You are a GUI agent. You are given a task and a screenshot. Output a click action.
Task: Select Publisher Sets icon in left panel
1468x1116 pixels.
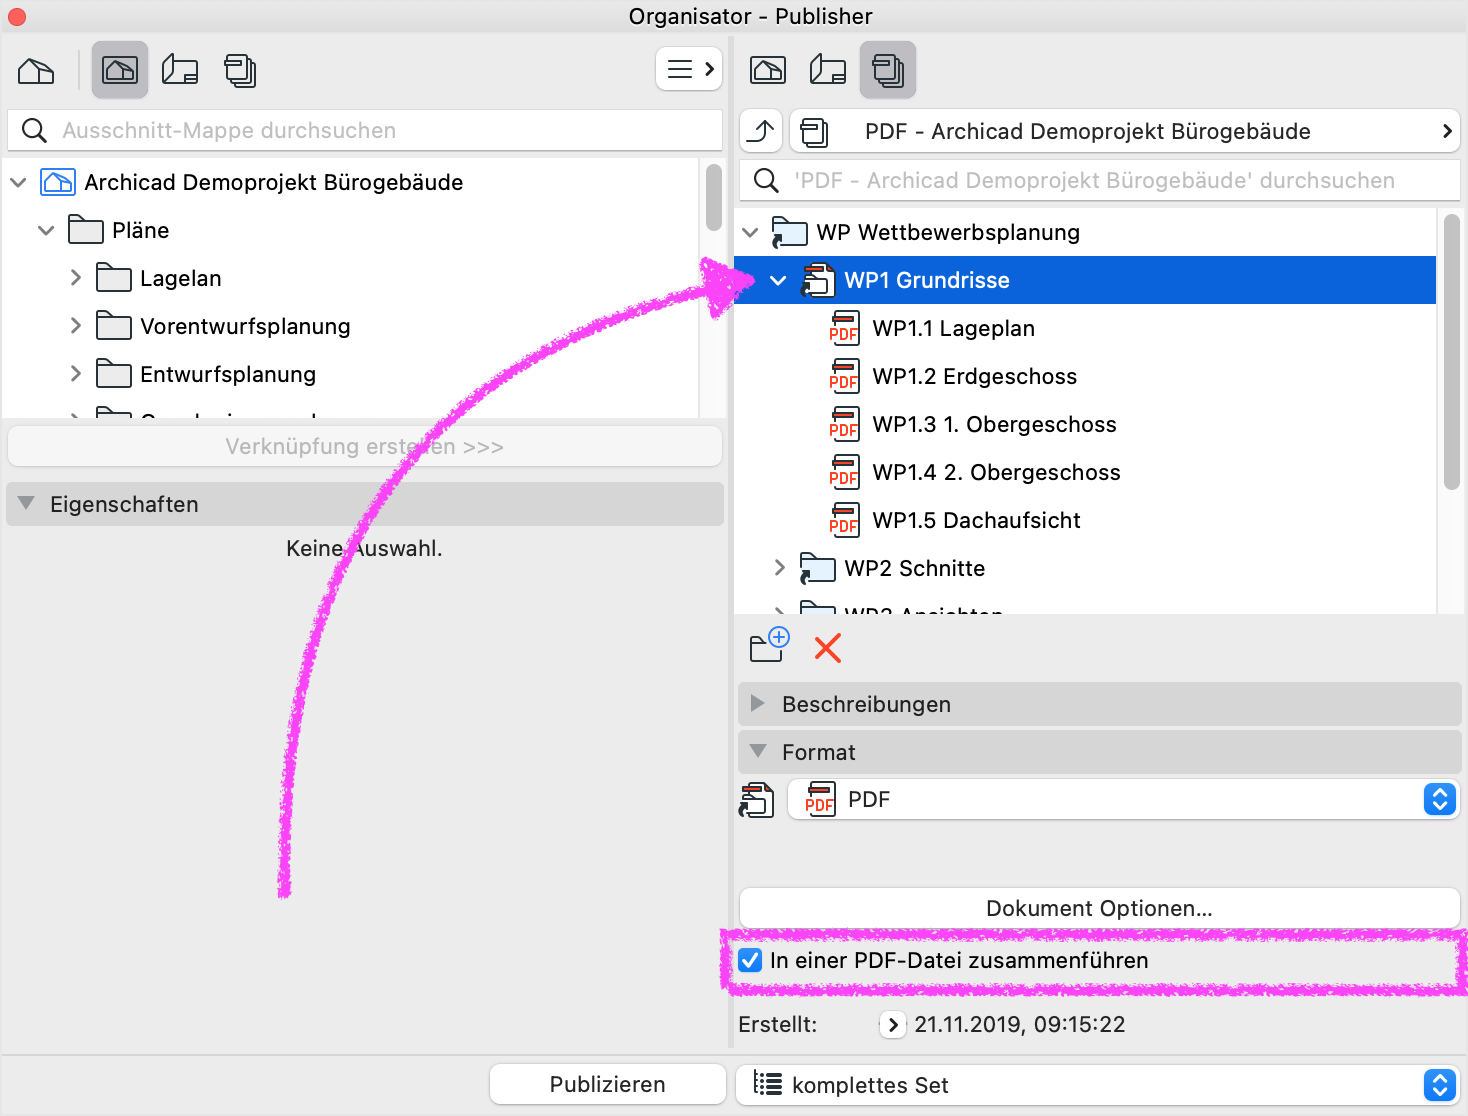click(240, 70)
